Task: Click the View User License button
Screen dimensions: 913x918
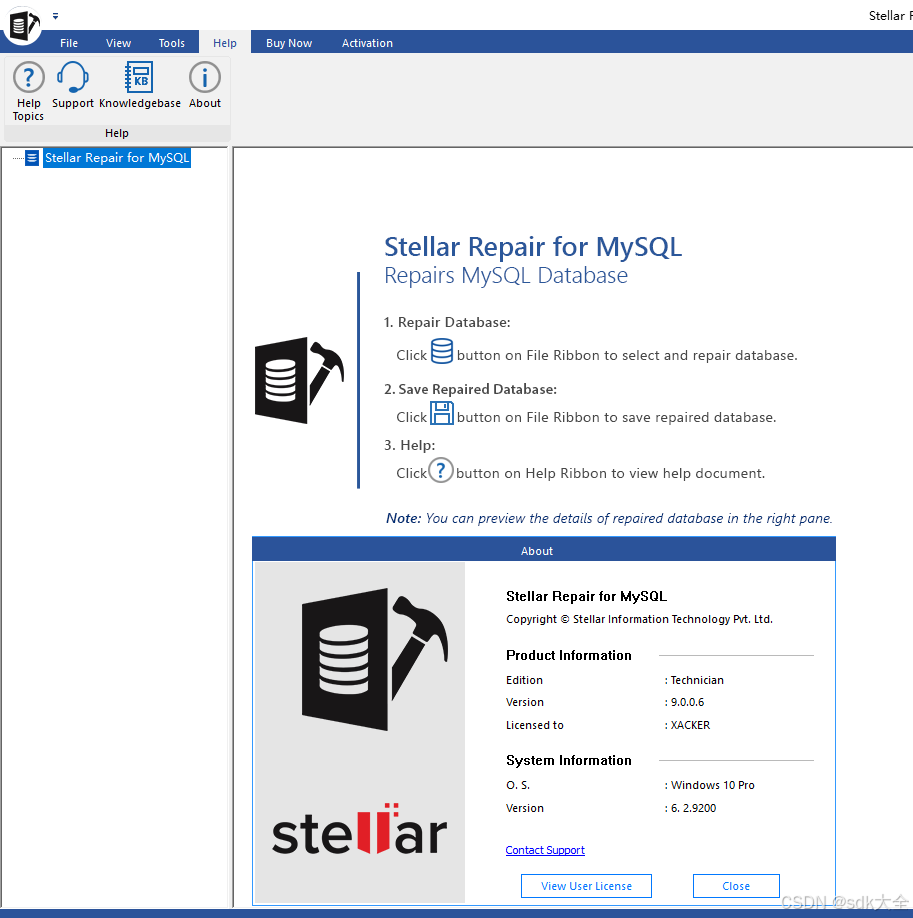Action: [586, 886]
